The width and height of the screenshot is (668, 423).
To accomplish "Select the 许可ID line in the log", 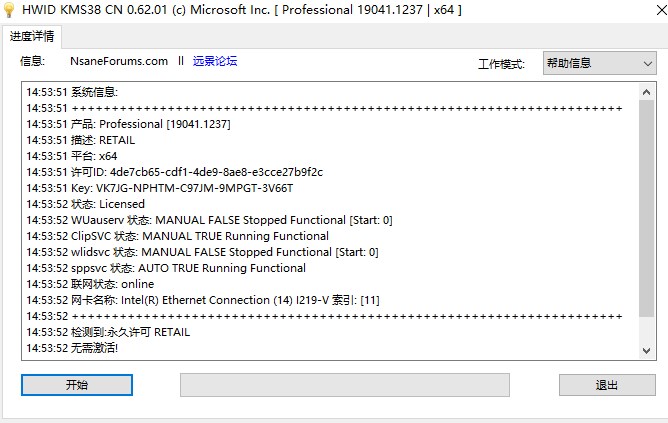I will [175, 172].
